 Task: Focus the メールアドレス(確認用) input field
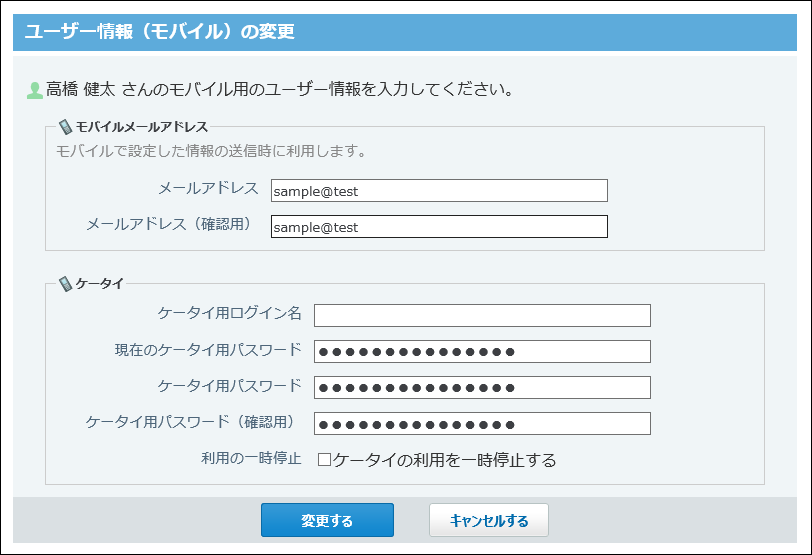click(439, 227)
